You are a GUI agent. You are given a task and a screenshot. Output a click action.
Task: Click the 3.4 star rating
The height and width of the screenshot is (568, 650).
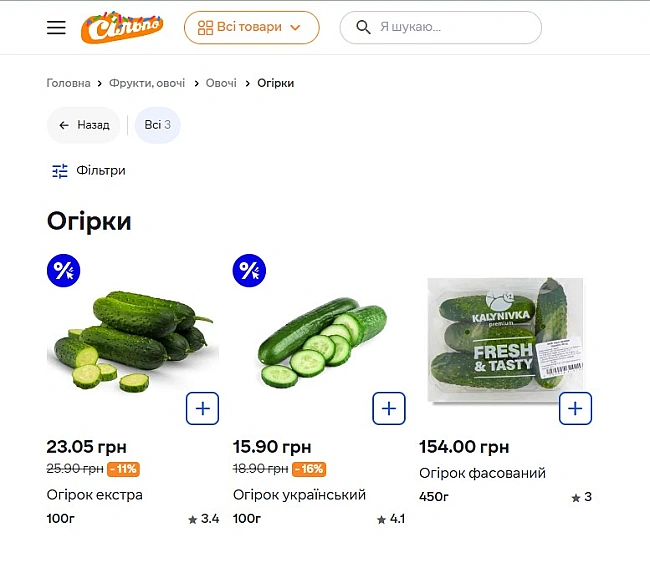click(x=203, y=519)
